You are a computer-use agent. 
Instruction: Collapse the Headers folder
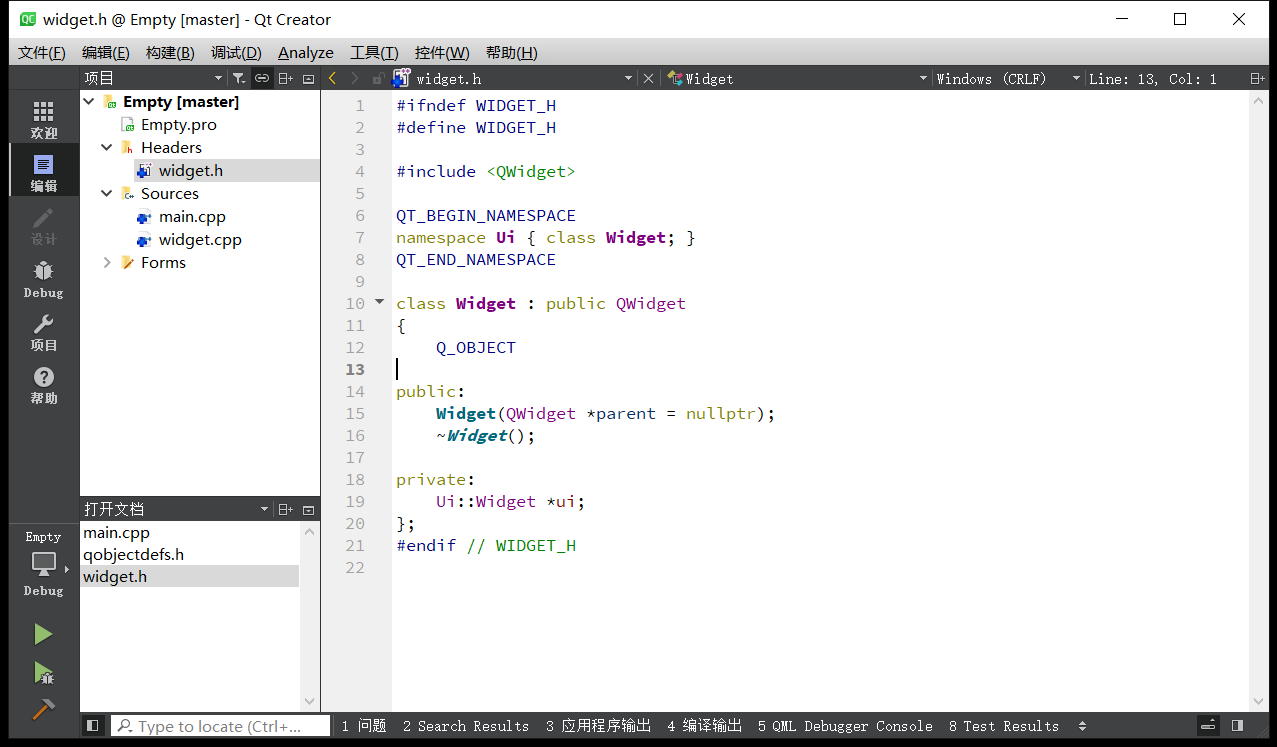(x=107, y=148)
